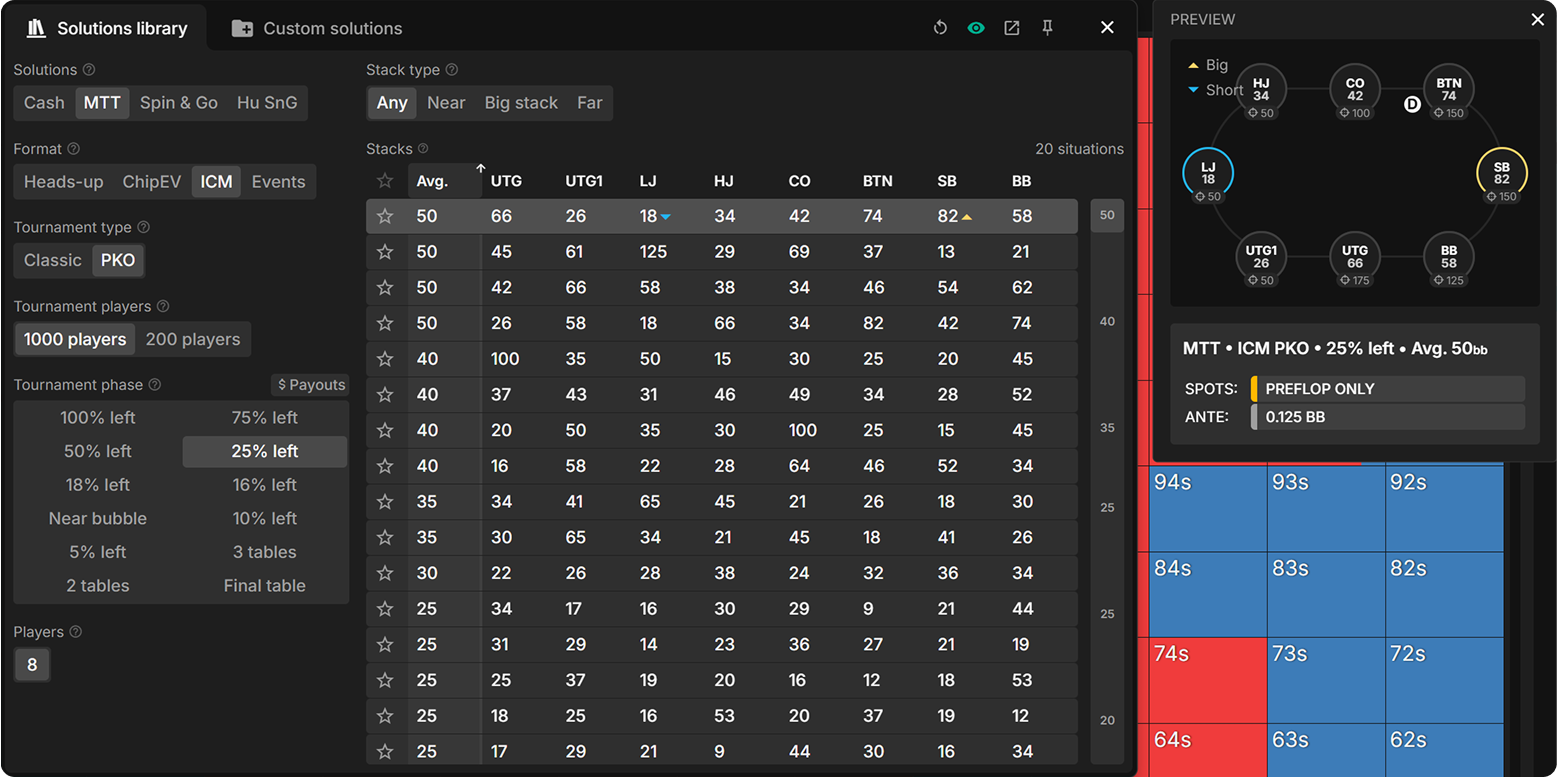Jump to 40 on stack scrollbar
1557x777 pixels.
pyautogui.click(x=1107, y=321)
